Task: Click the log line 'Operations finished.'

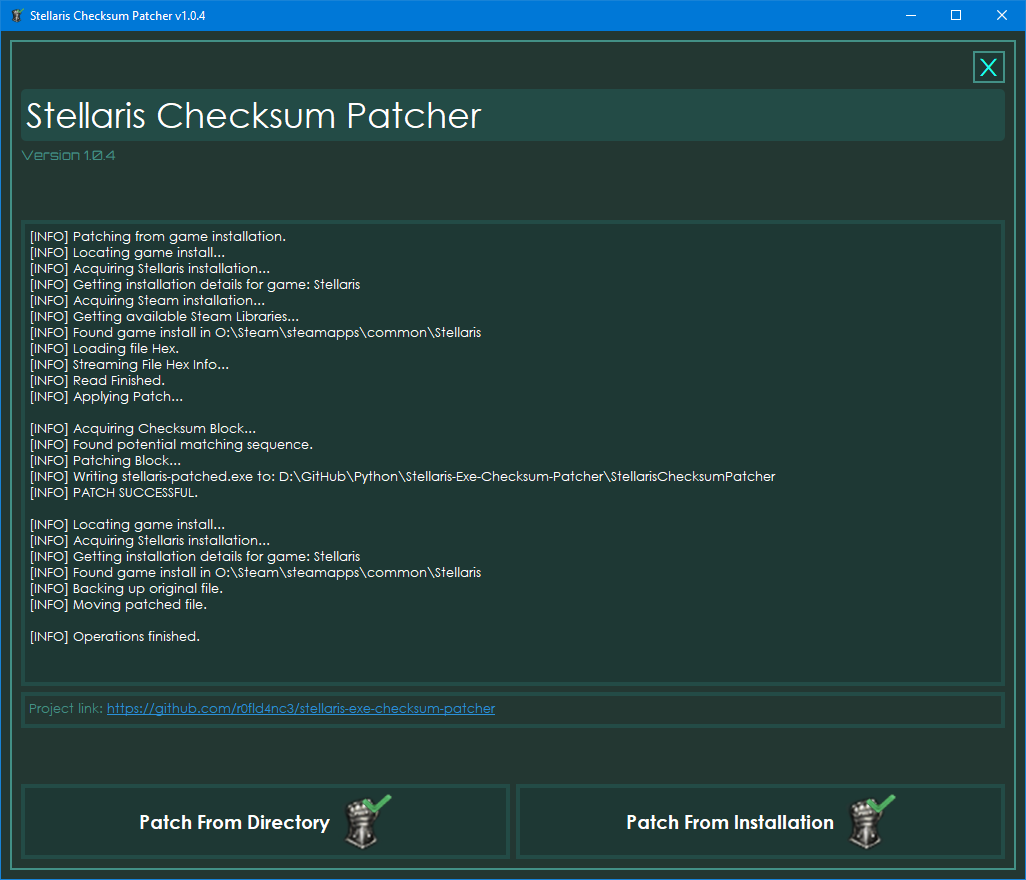Action: point(115,637)
